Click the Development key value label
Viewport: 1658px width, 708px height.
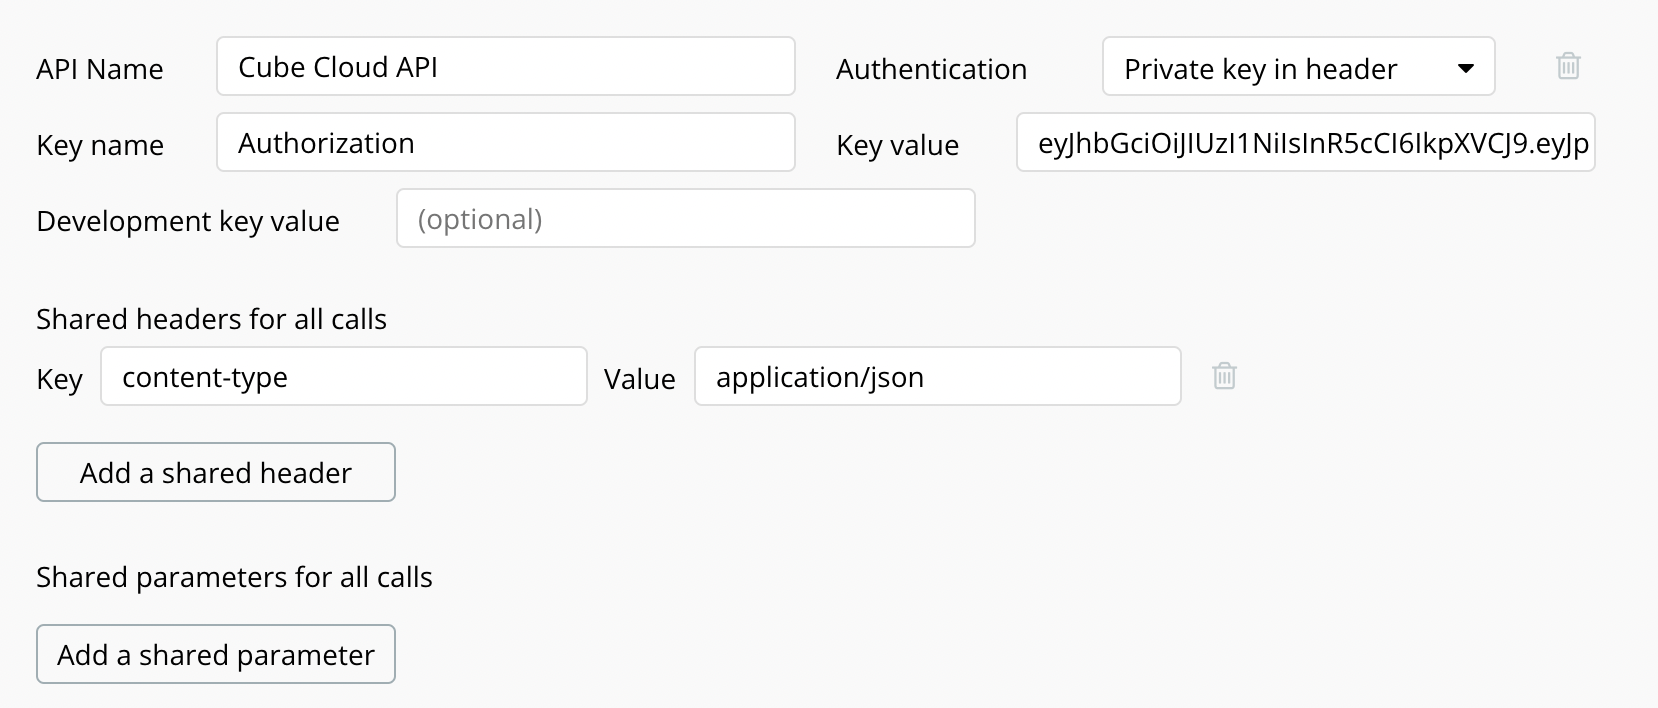[x=188, y=221]
